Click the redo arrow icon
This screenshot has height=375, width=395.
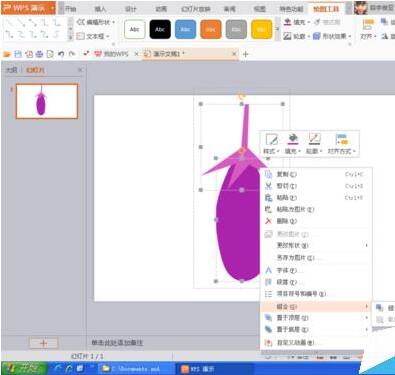coord(72,54)
